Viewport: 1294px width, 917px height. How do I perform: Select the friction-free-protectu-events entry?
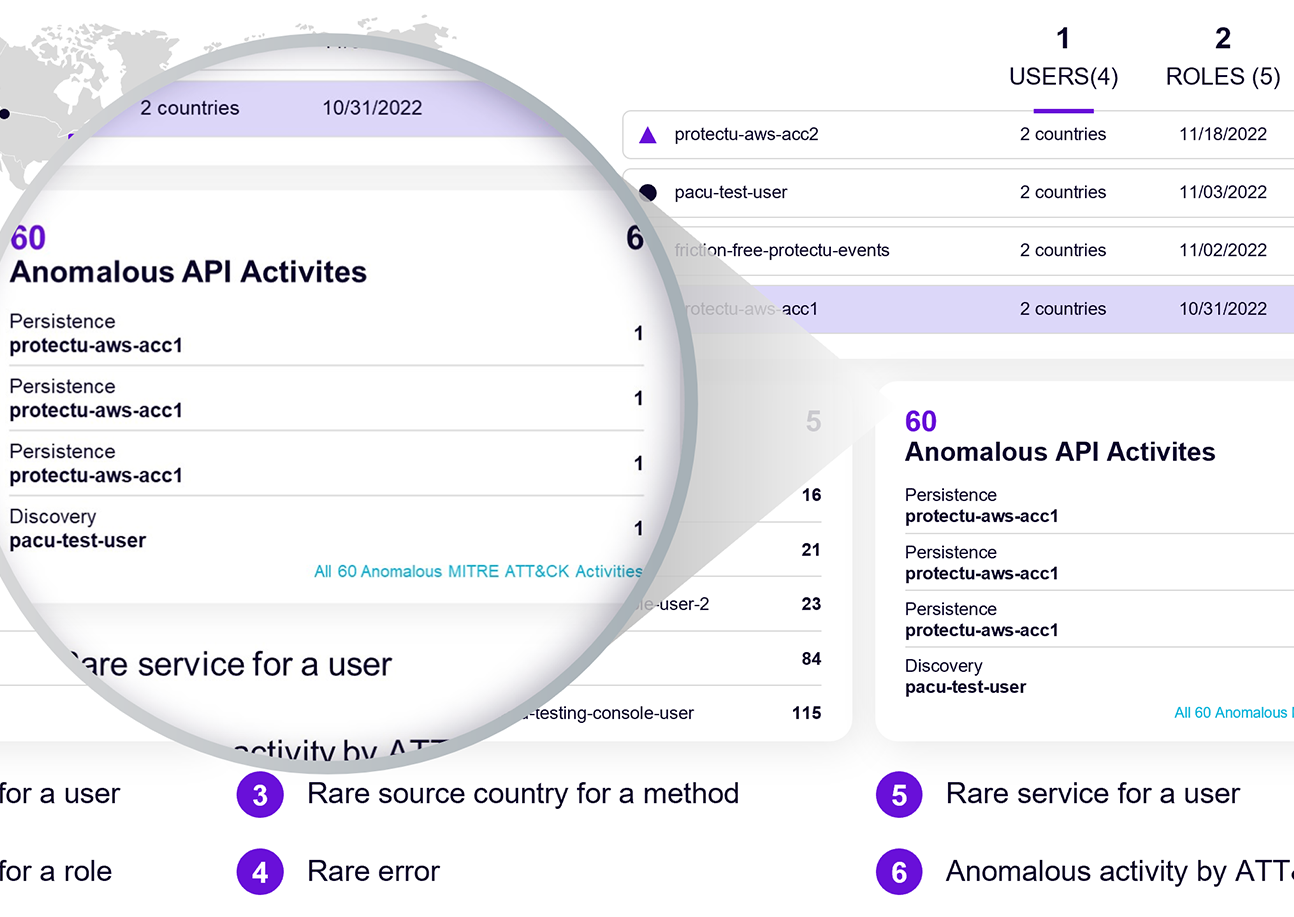tap(784, 250)
